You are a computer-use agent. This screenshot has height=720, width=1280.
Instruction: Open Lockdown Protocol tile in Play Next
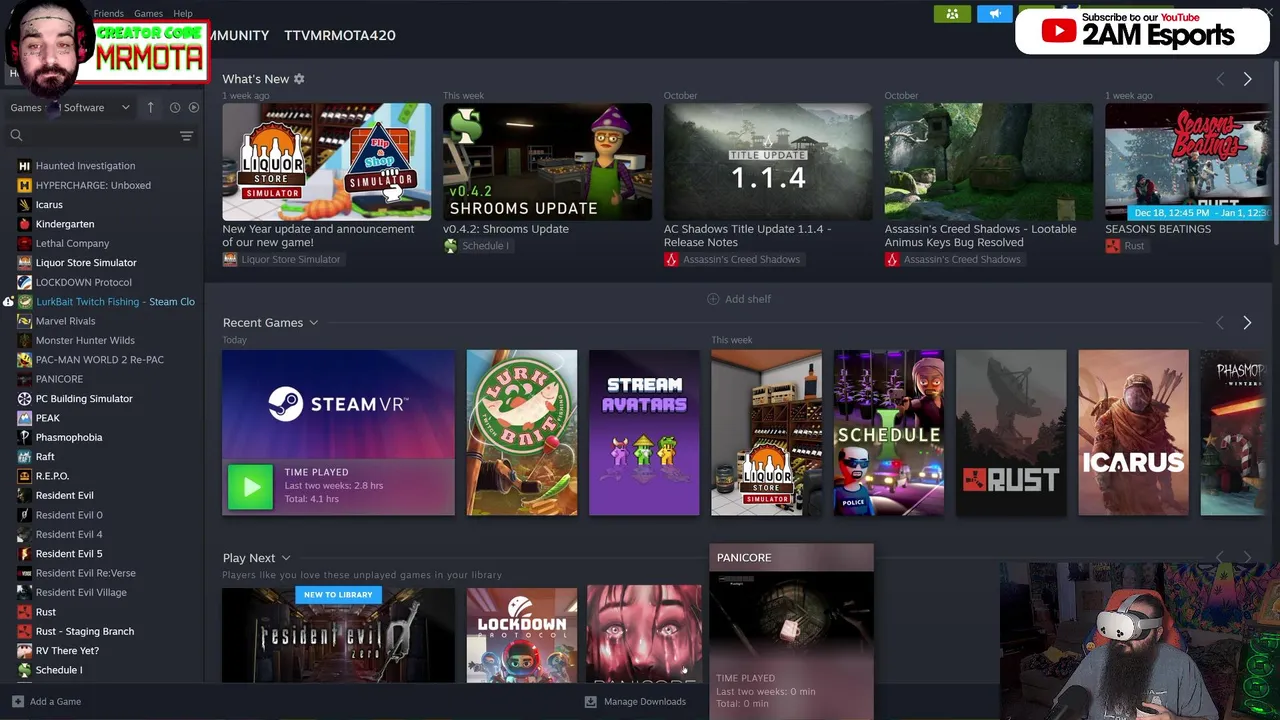tap(522, 636)
